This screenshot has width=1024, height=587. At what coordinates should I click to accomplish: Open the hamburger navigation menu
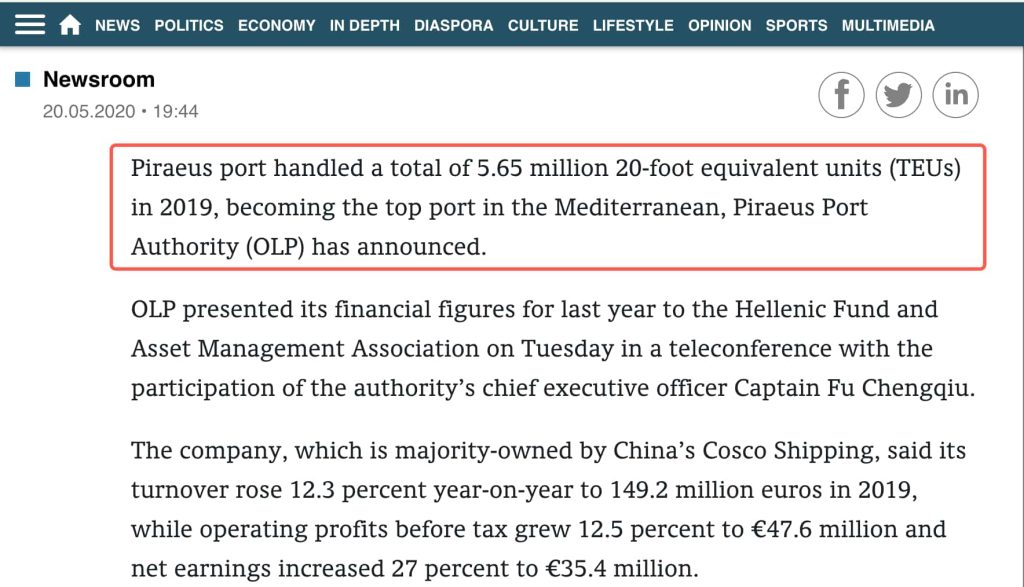pos(30,25)
